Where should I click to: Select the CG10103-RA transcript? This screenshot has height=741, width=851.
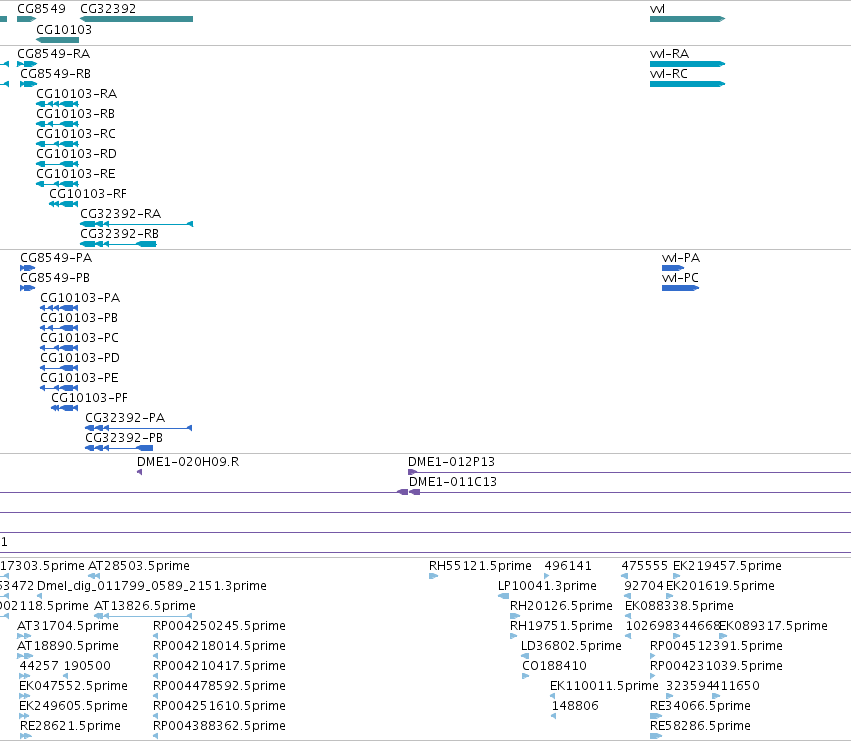[x=58, y=104]
